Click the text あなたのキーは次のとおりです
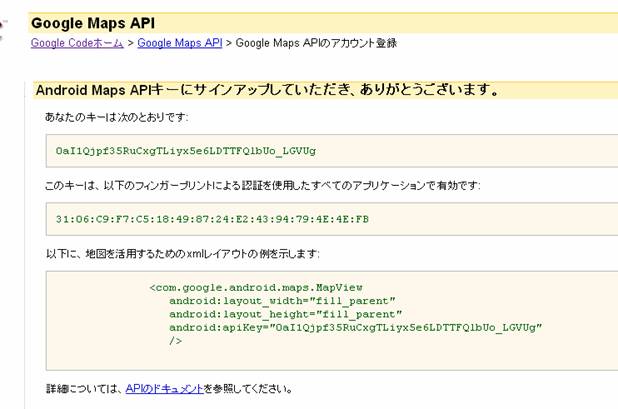The width and height of the screenshot is (618, 409). 116,117
